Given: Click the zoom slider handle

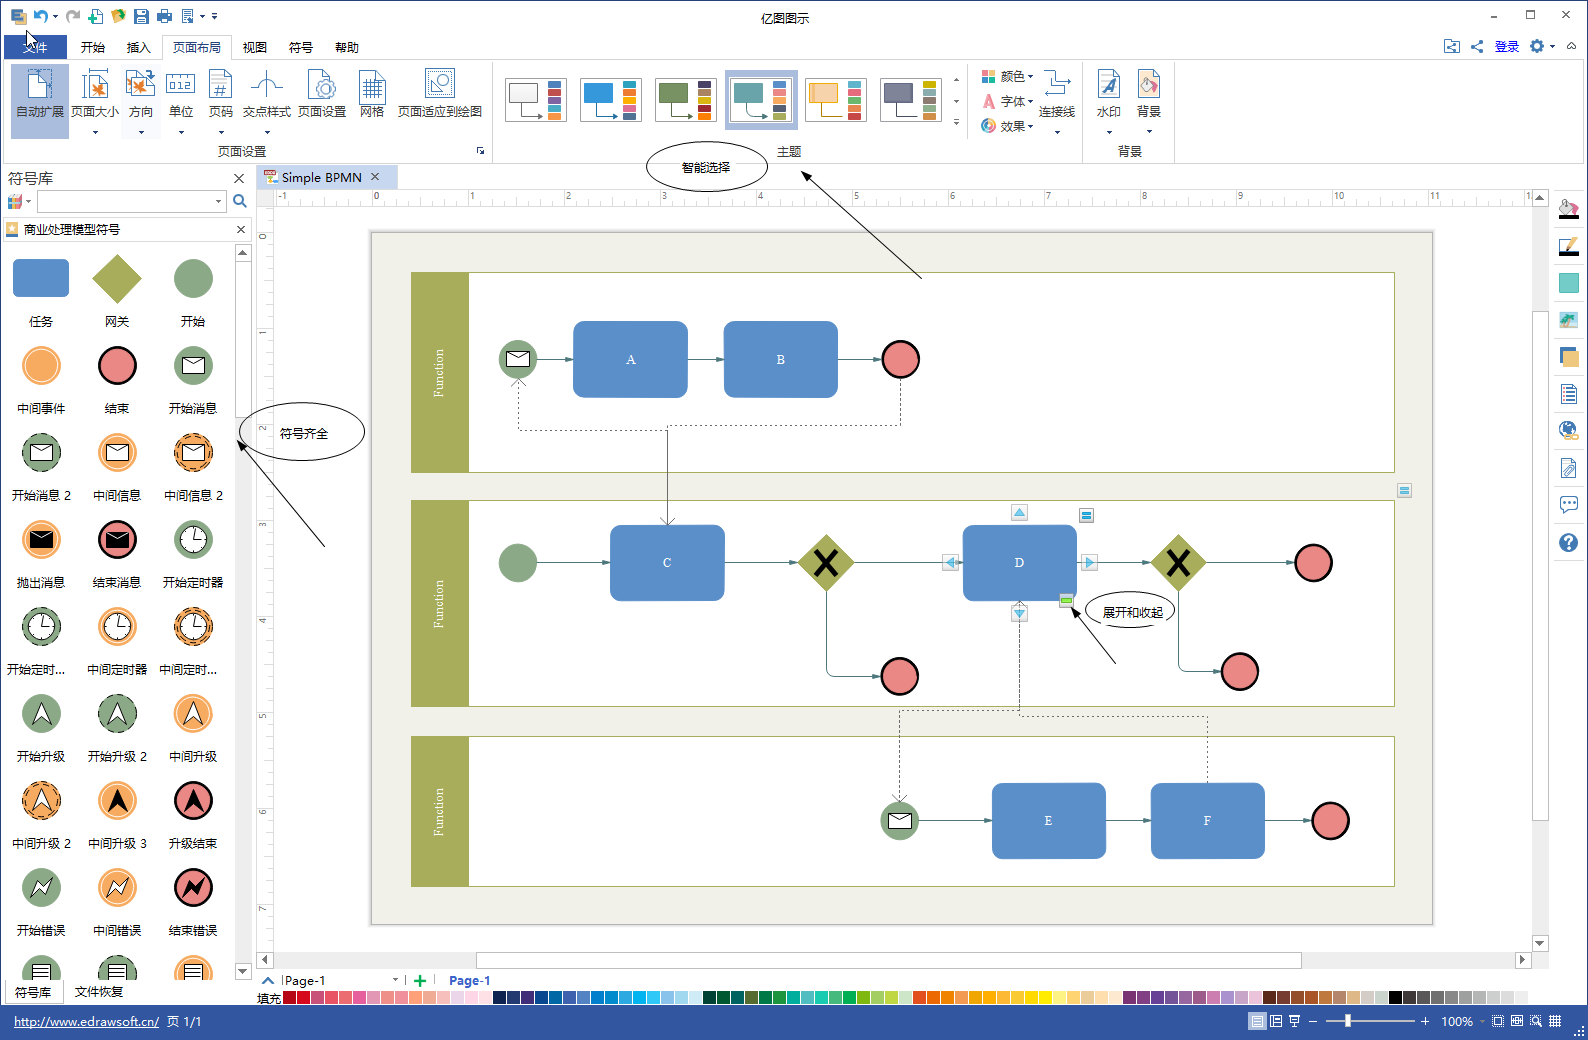Looking at the screenshot, I should [x=1348, y=1021].
